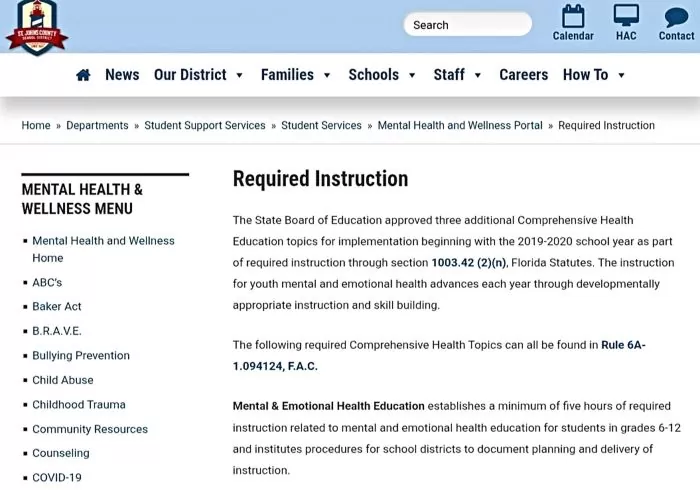Expand the Families dropdown arrow
The height and width of the screenshot is (490, 700).
(326, 76)
